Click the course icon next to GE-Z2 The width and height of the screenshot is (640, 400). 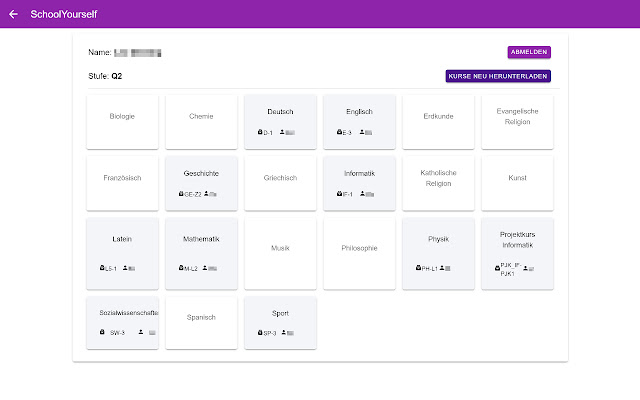181,193
